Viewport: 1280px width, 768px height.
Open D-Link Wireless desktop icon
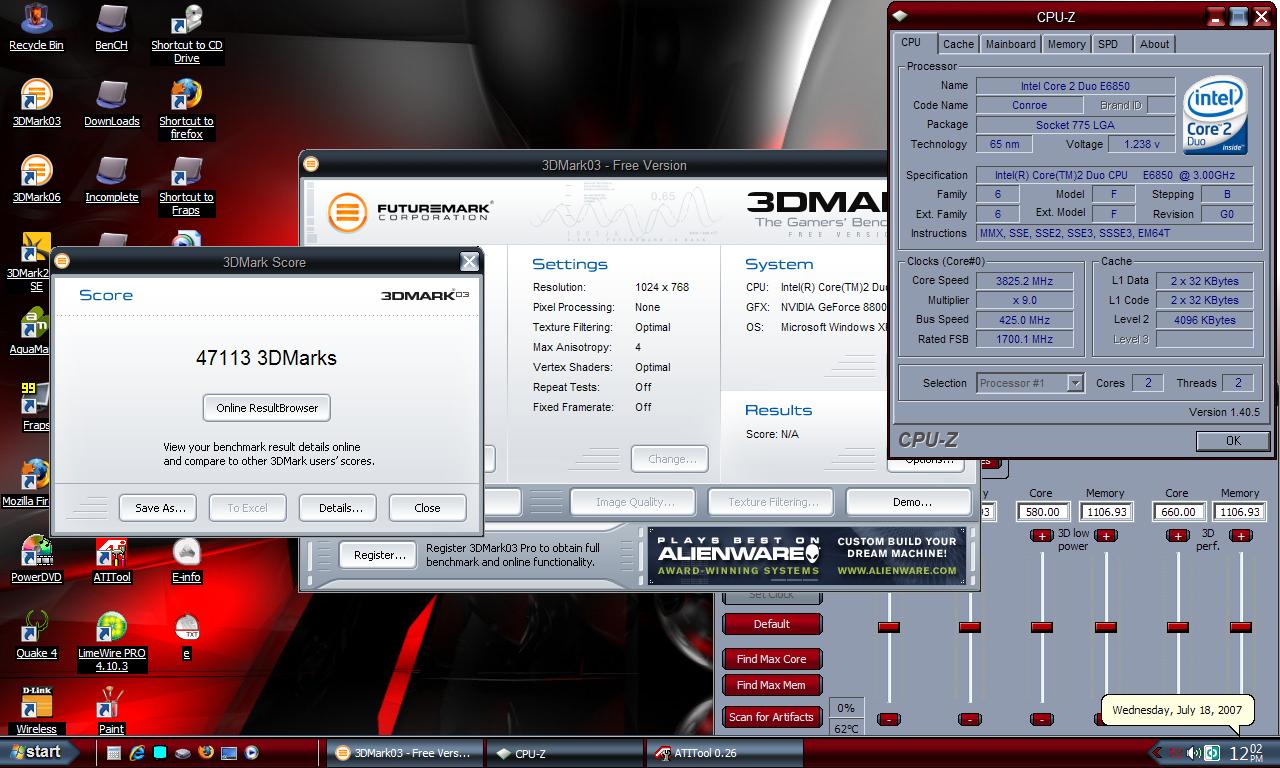[x=36, y=712]
